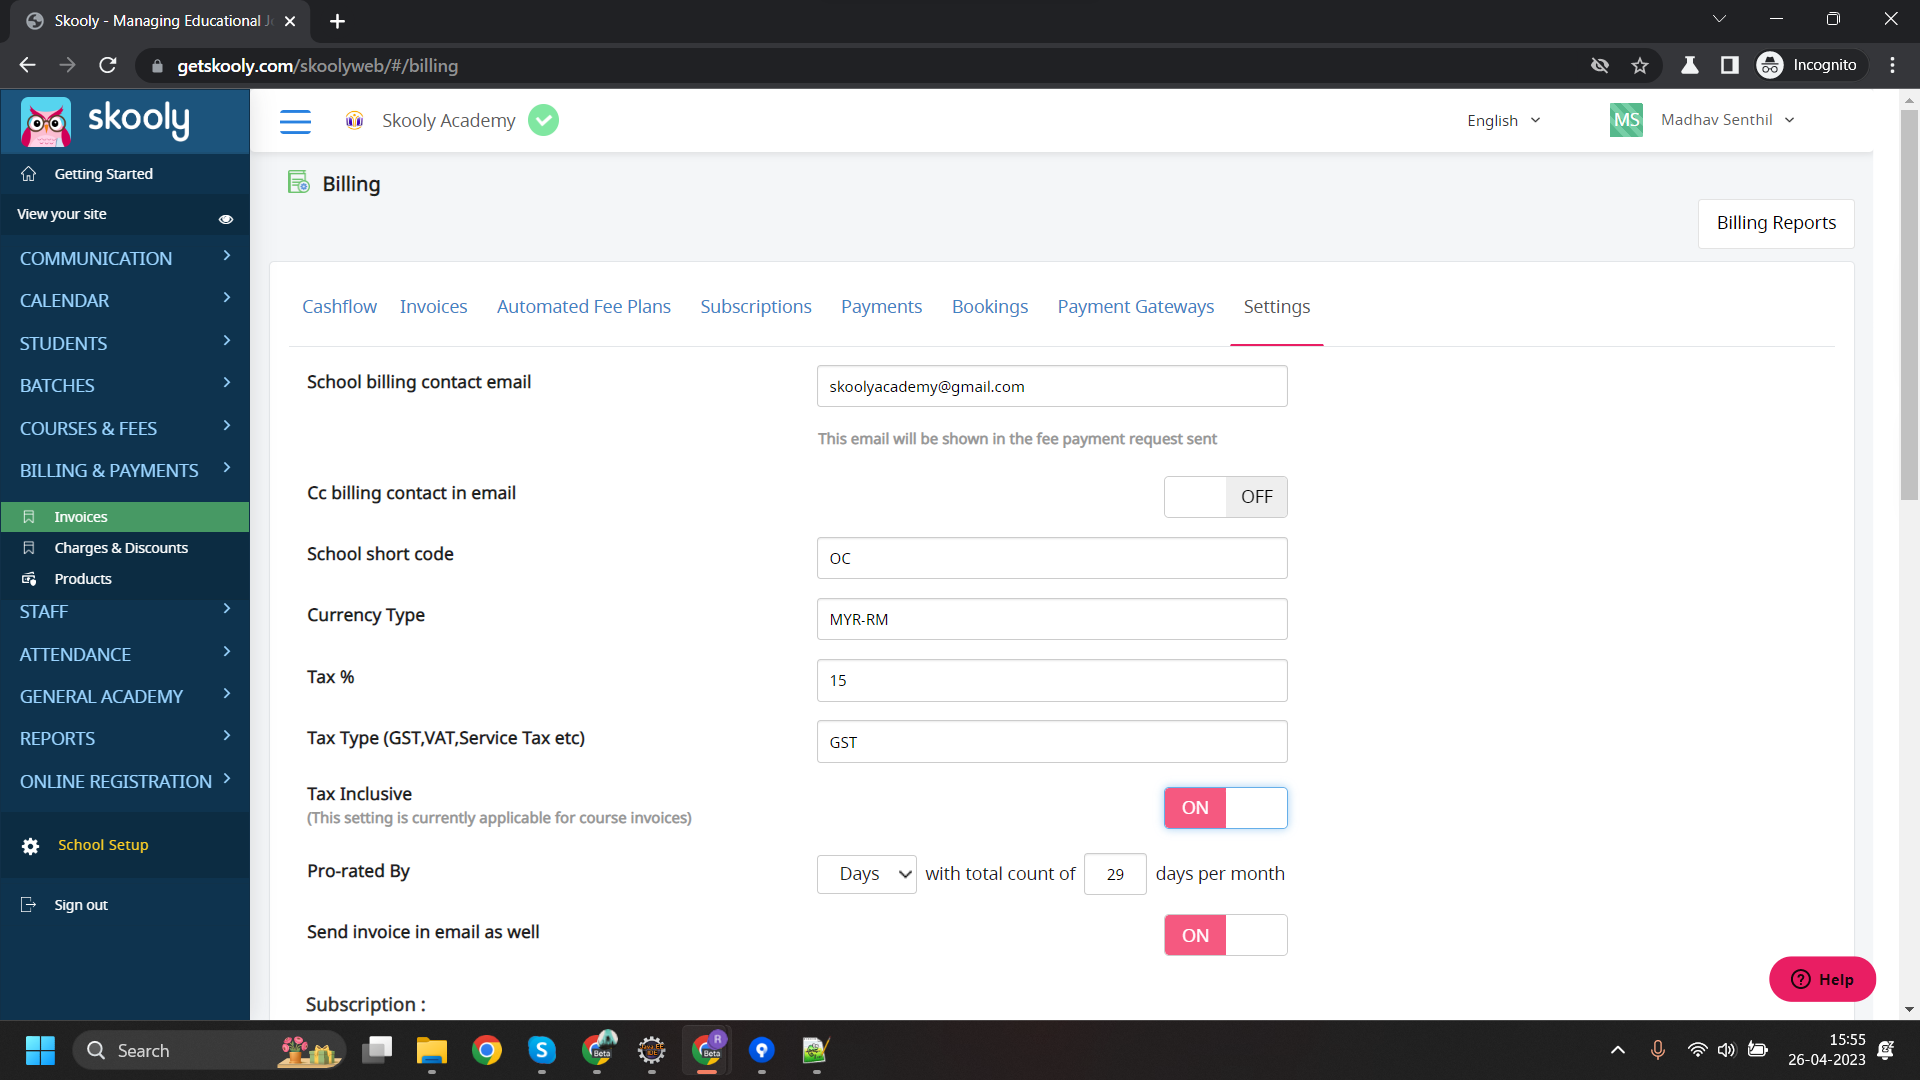Click the Skooly Academy school logo icon
The height and width of the screenshot is (1080, 1920).
pyautogui.click(x=354, y=121)
